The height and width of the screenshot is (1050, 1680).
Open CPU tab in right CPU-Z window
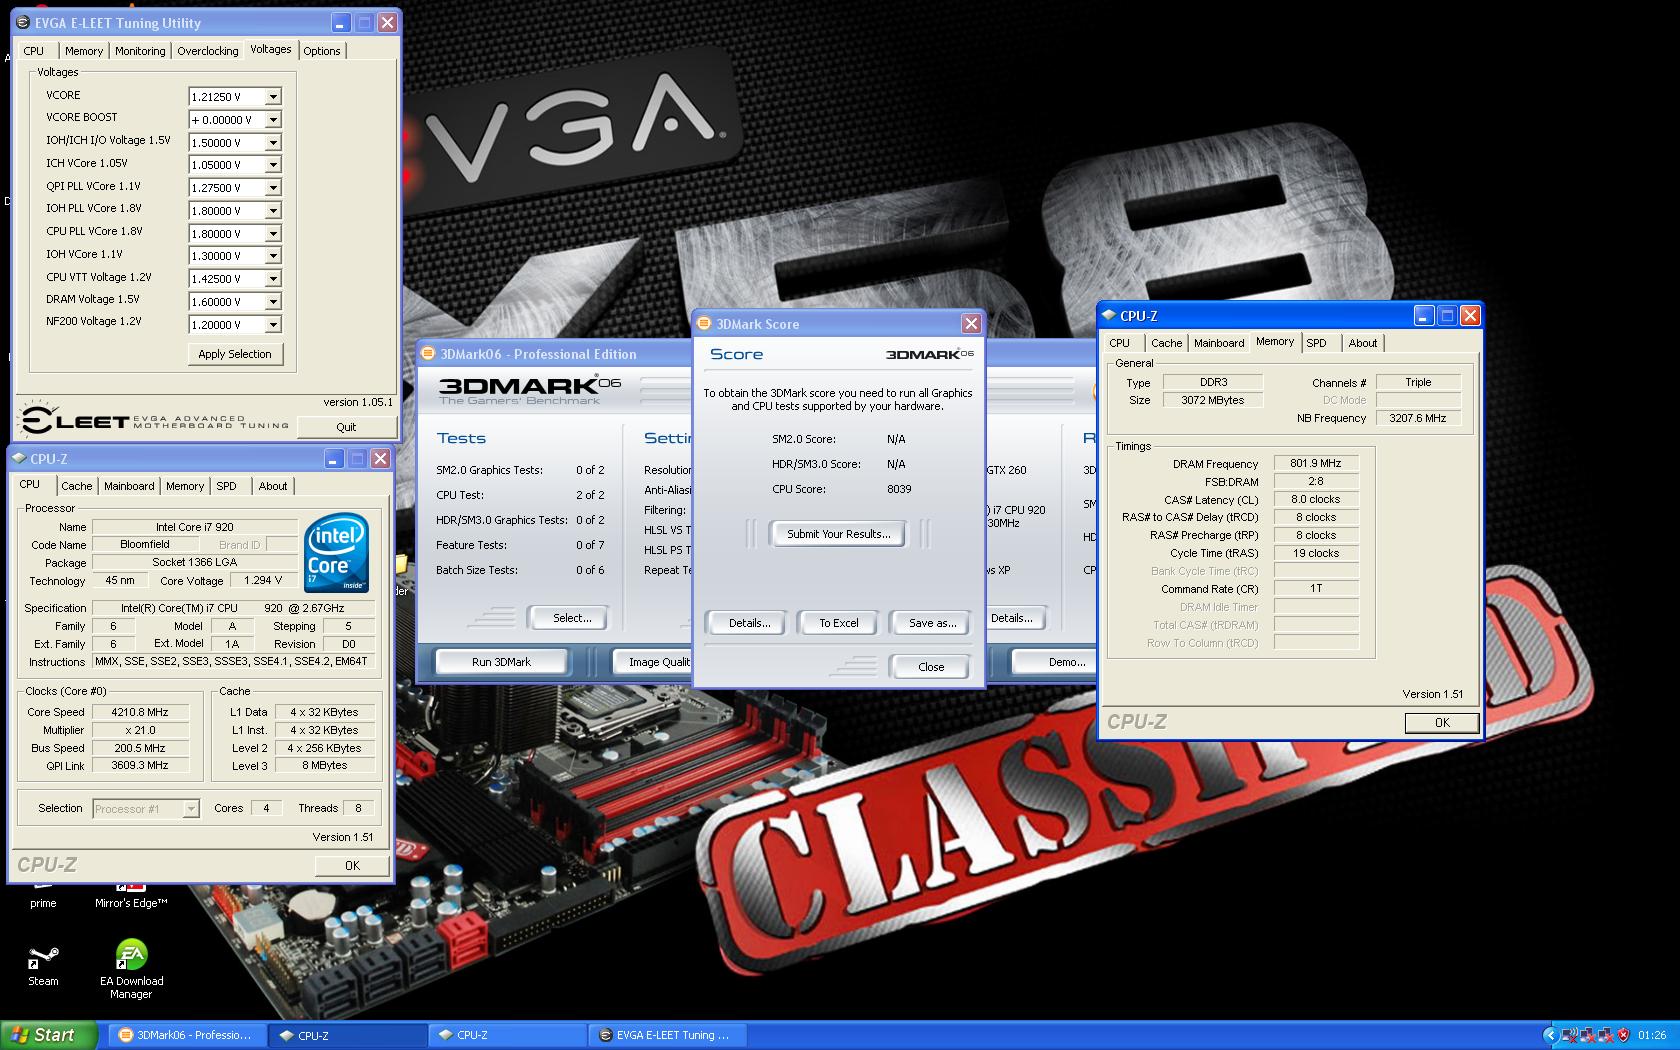(1120, 343)
